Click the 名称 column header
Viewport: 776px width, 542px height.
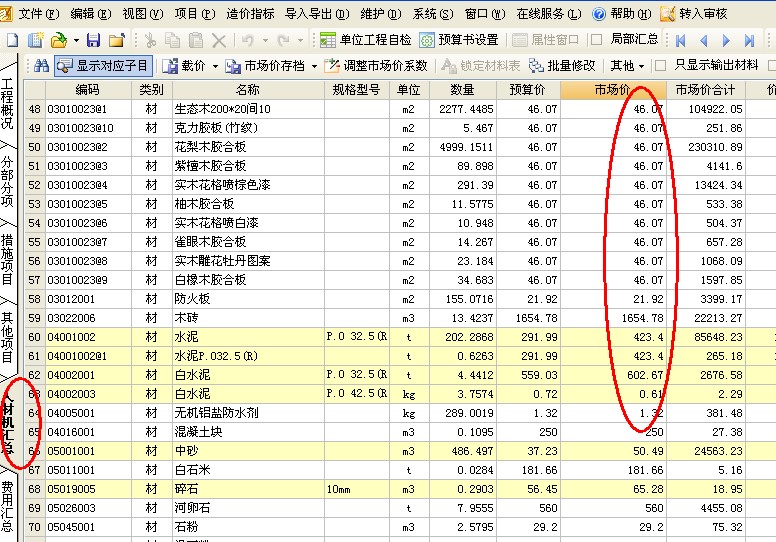tap(248, 90)
